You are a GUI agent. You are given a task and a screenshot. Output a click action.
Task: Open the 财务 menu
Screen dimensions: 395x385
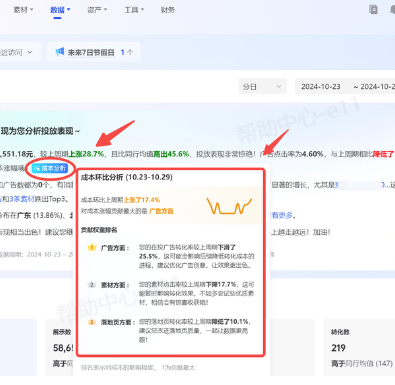[x=167, y=10]
